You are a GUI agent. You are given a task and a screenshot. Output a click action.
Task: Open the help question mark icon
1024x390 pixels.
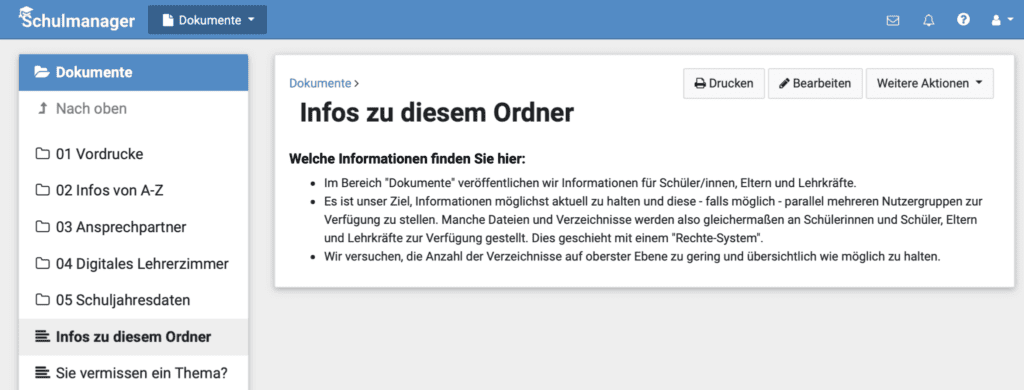963,20
